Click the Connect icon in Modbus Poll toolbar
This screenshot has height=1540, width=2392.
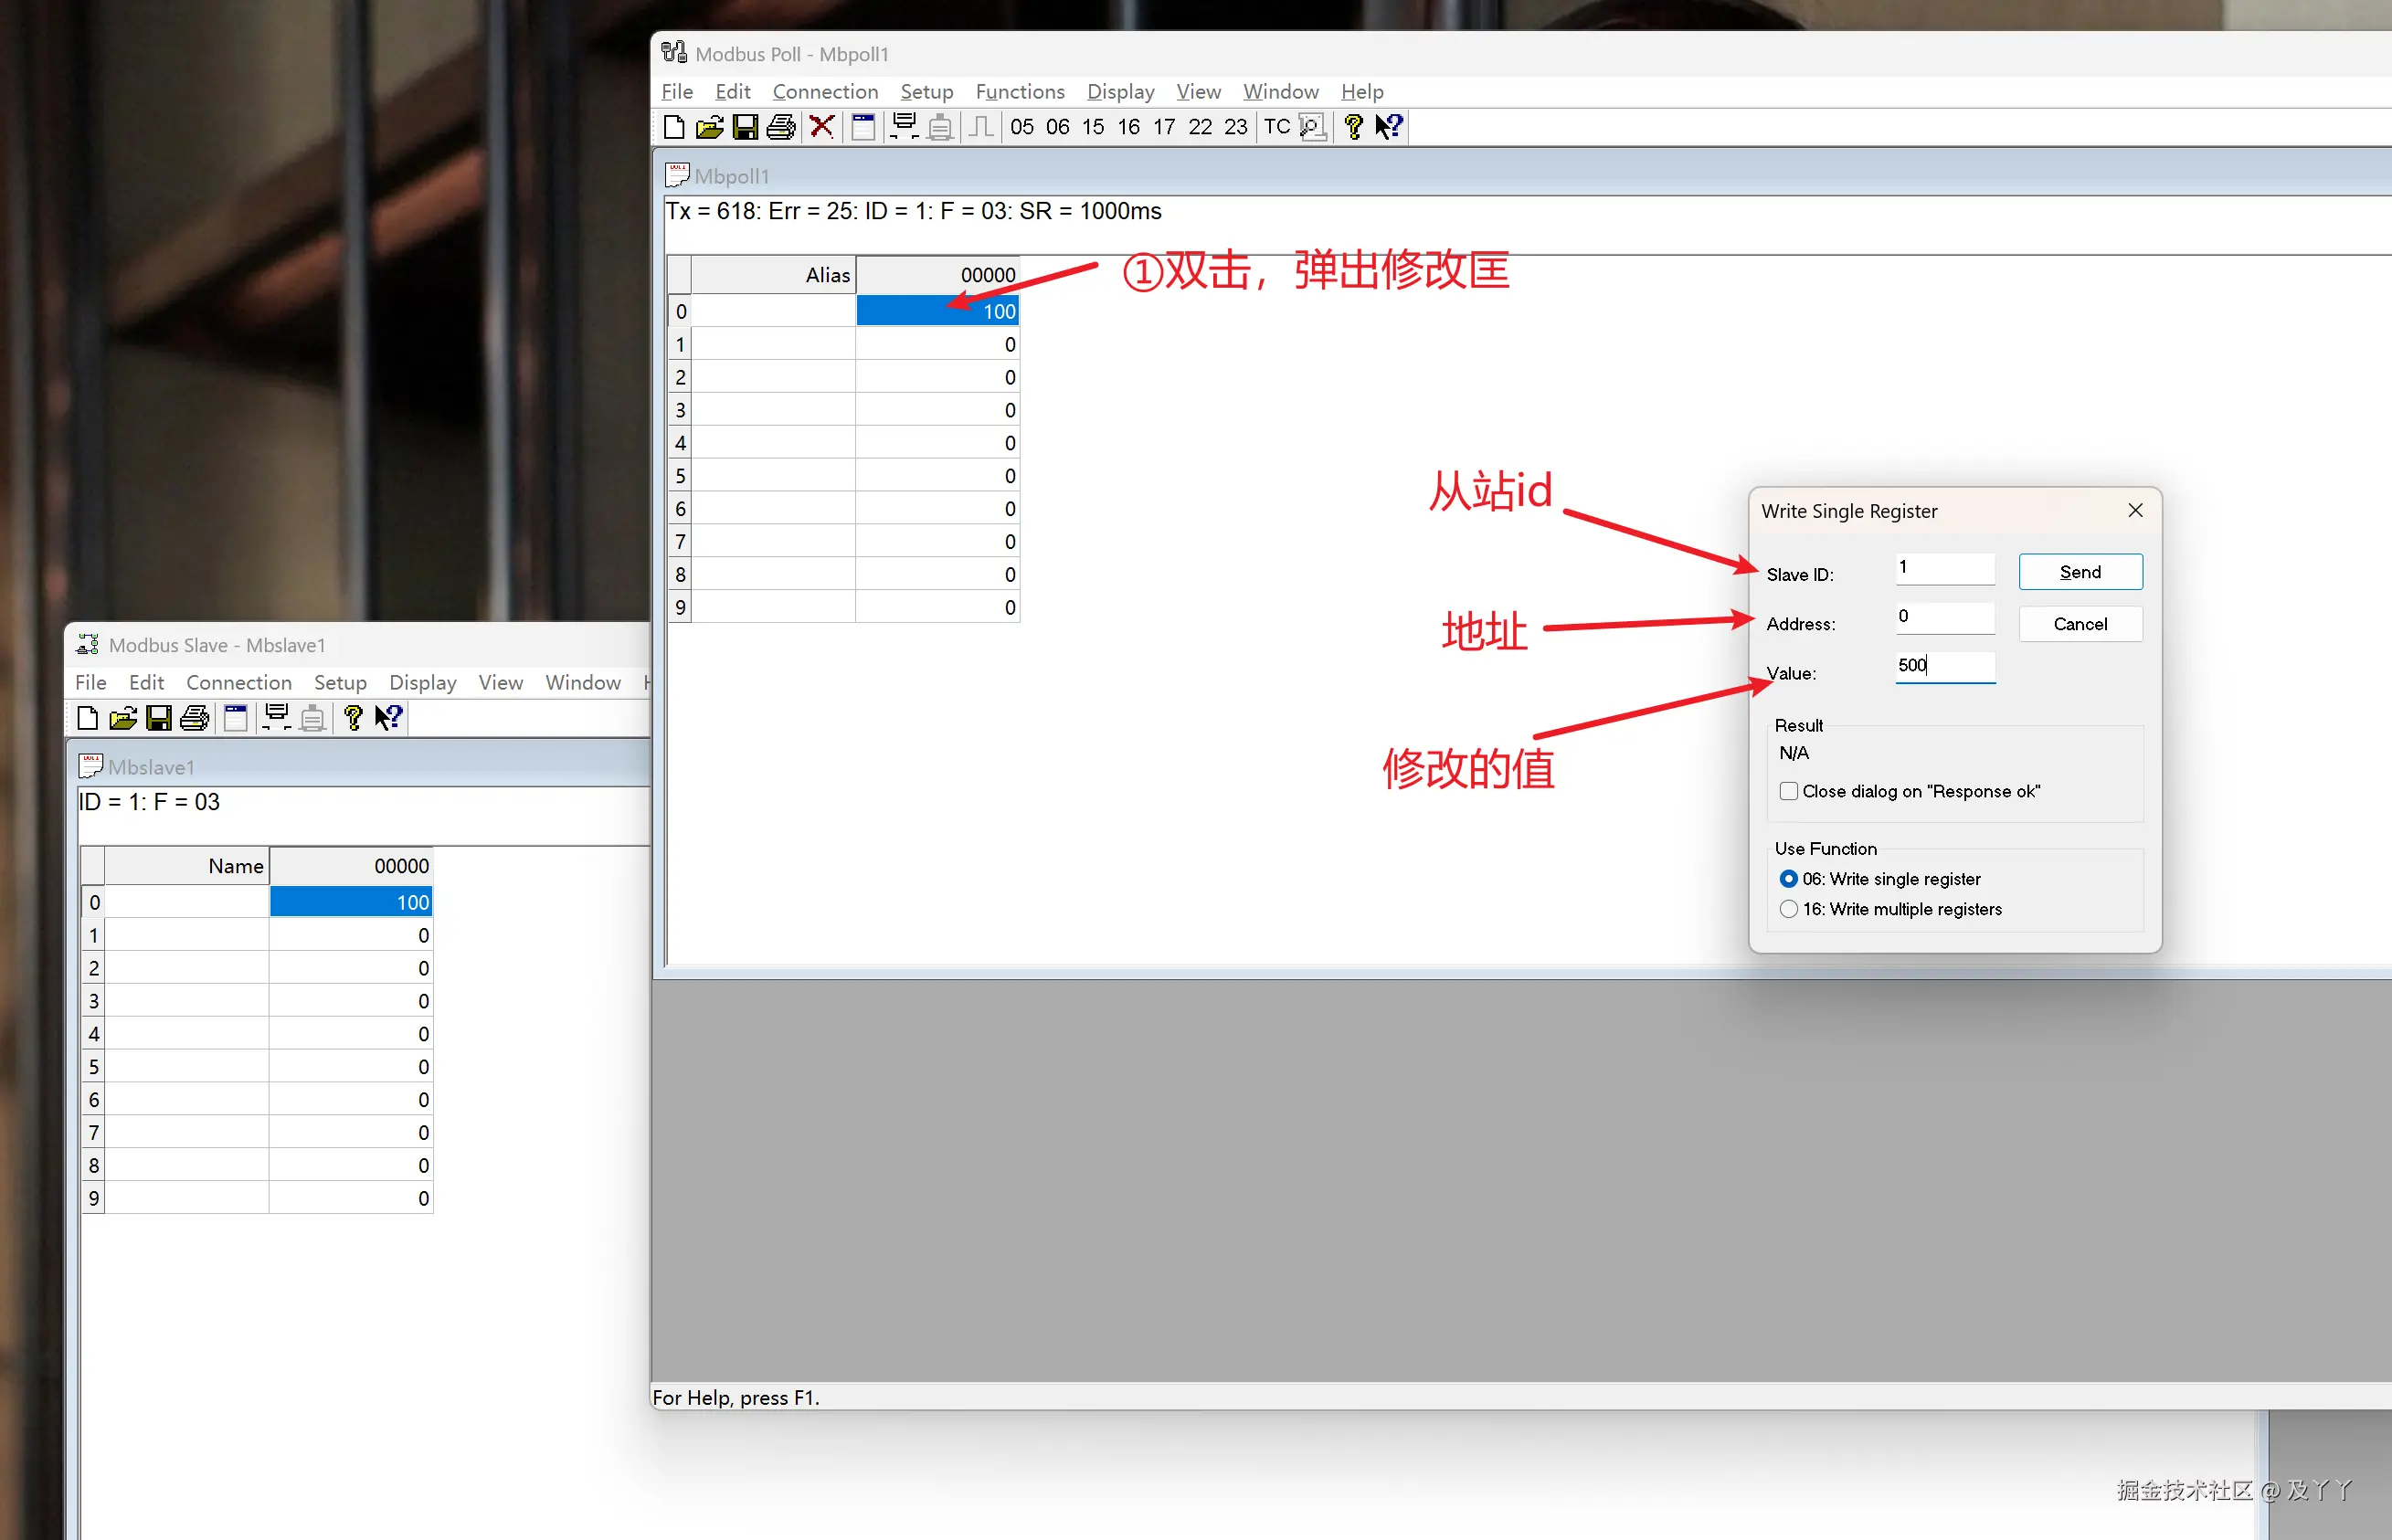coord(904,127)
